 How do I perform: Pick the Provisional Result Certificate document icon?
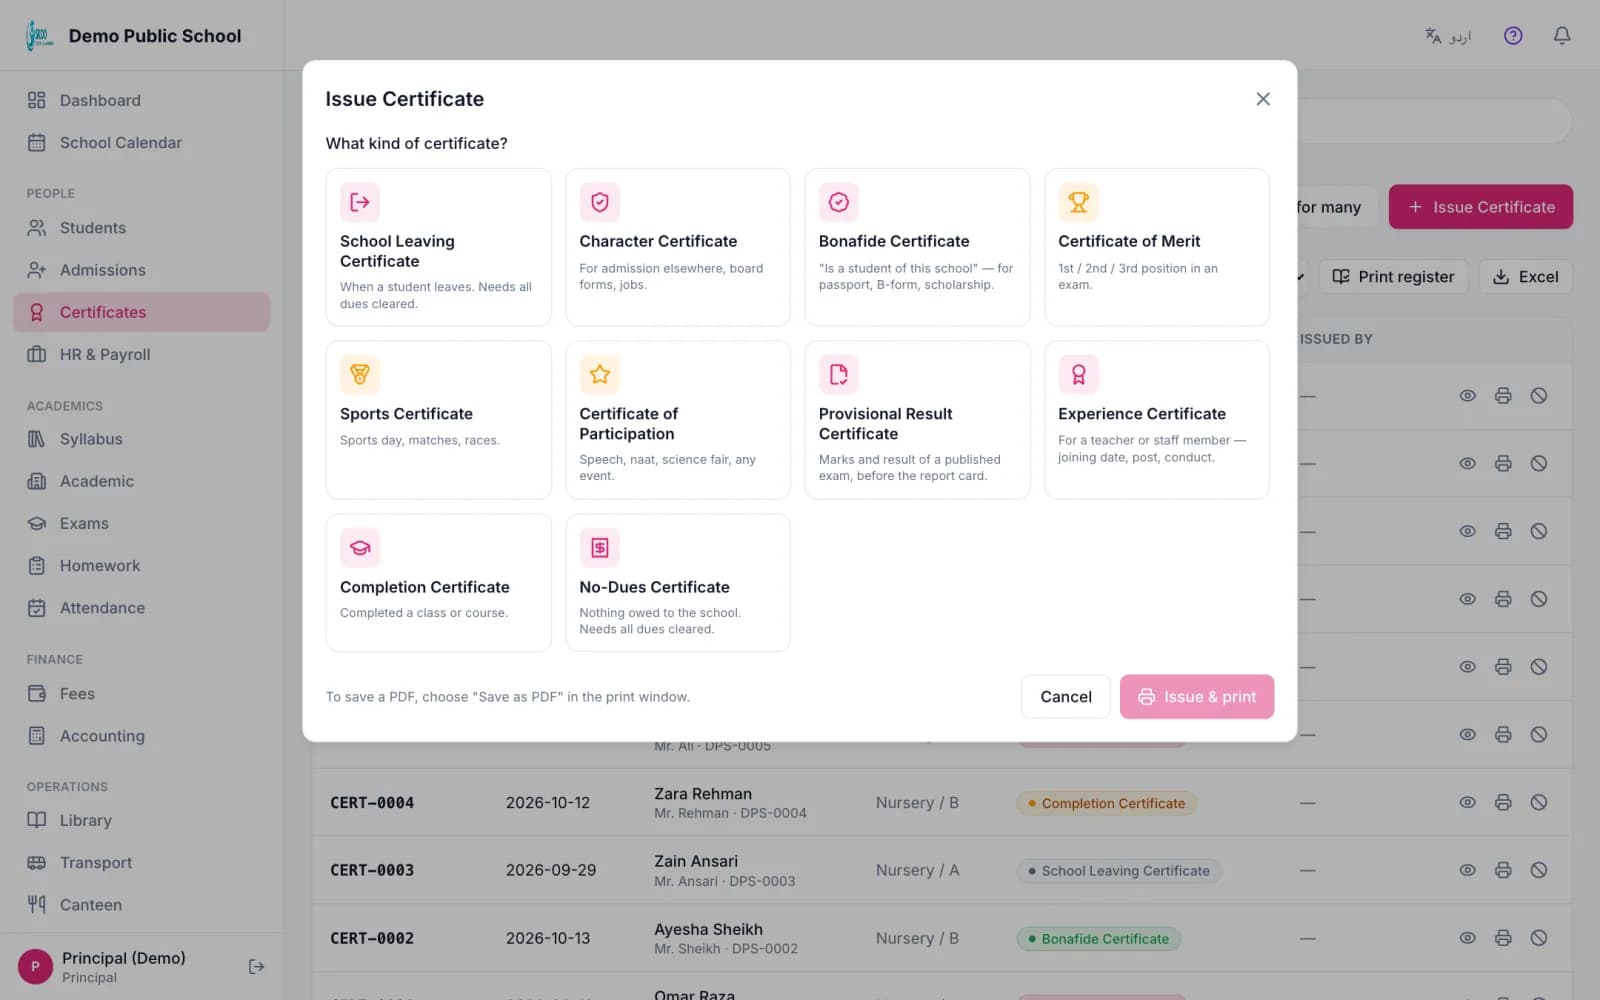(x=839, y=374)
